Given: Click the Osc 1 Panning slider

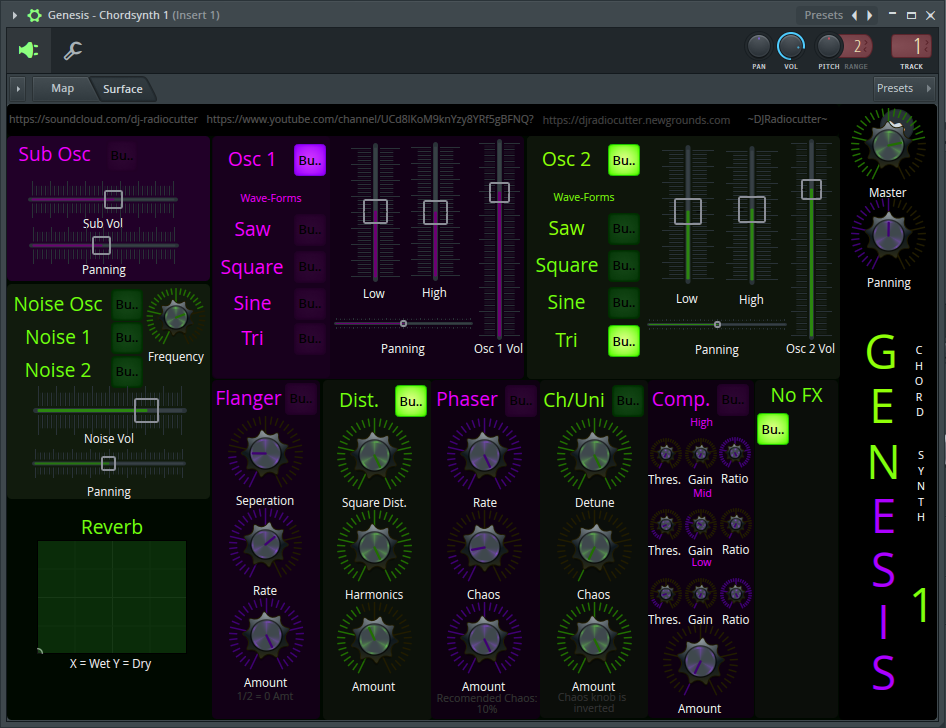Looking at the screenshot, I should [403, 324].
